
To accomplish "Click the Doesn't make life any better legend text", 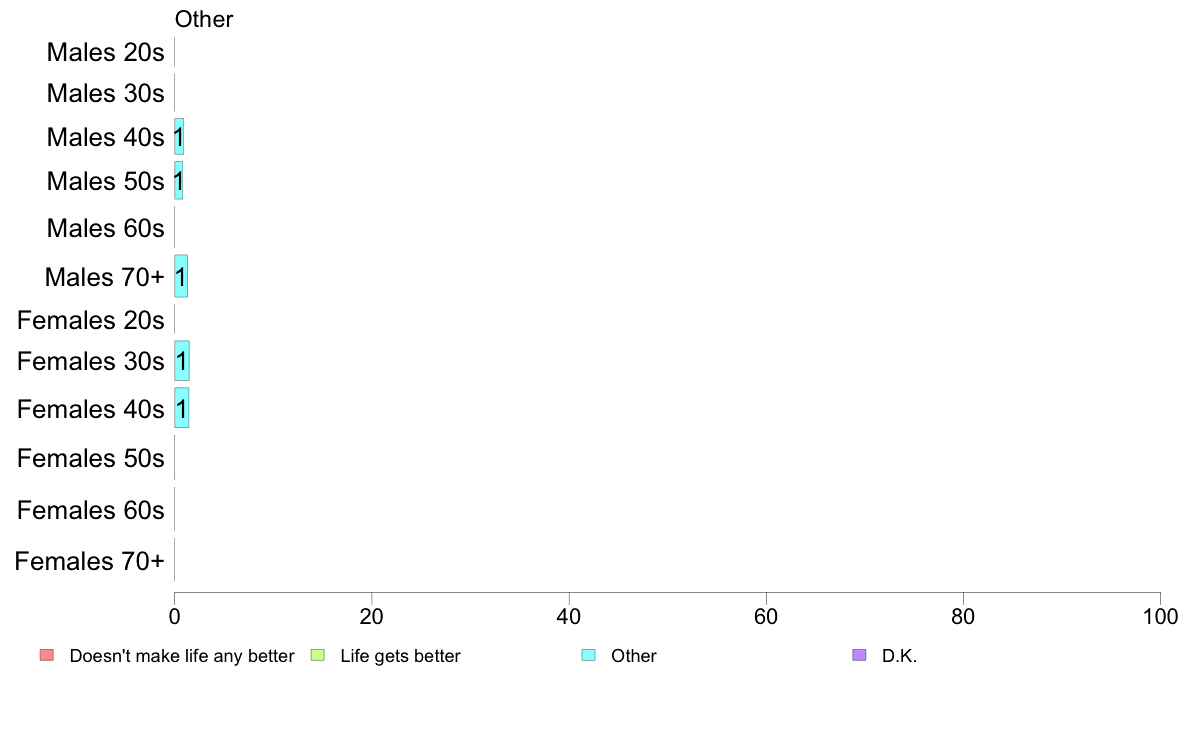I will coord(182,656).
